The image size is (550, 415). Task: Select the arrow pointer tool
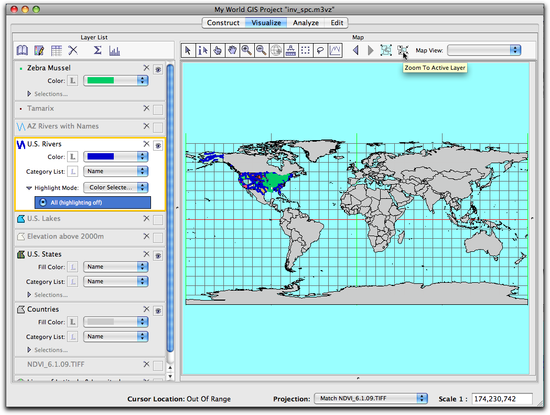(188, 51)
